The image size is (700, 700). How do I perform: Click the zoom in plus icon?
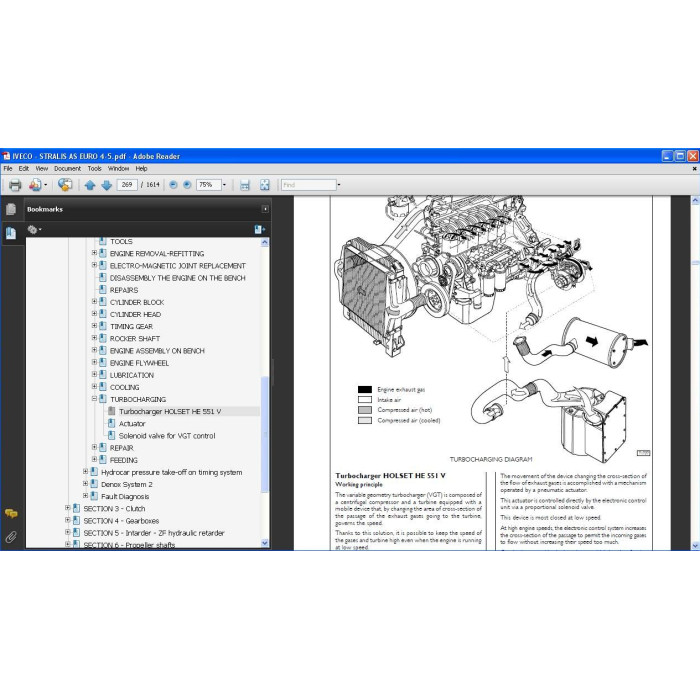[187, 185]
